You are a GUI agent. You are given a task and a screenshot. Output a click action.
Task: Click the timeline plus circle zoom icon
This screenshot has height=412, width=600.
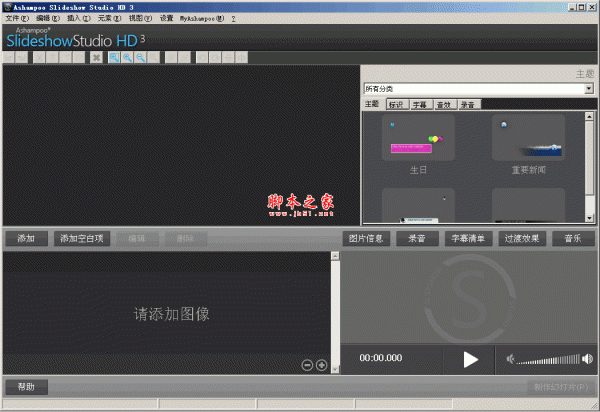point(322,365)
